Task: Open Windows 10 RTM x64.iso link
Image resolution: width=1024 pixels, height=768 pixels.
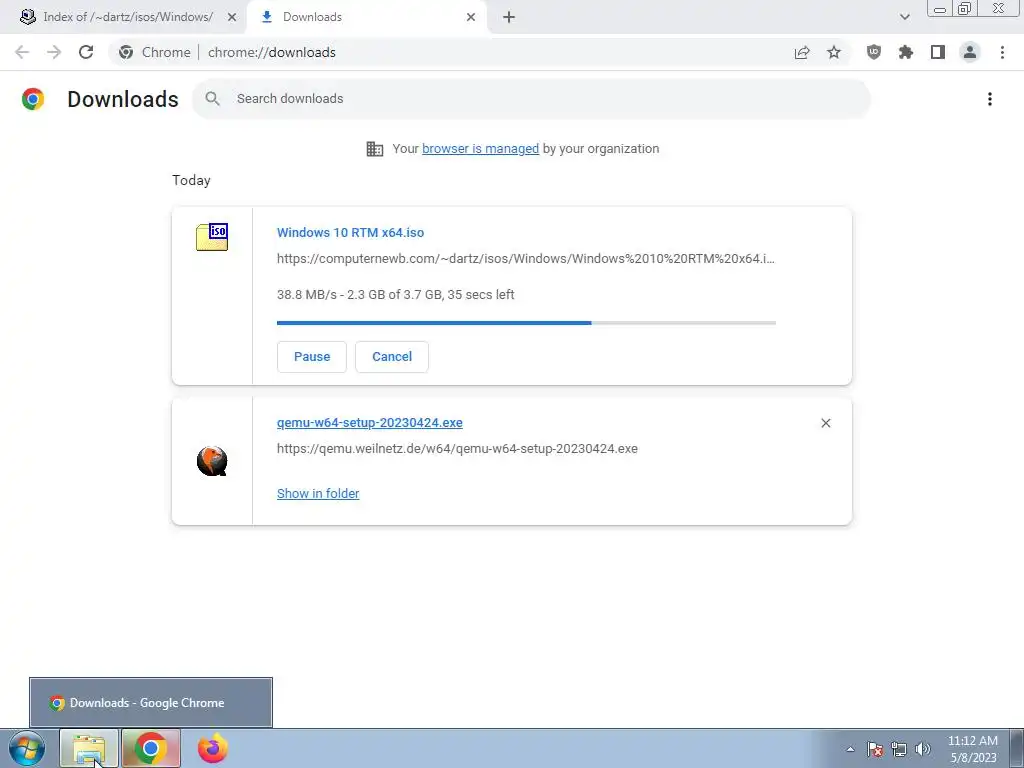Action: click(350, 232)
